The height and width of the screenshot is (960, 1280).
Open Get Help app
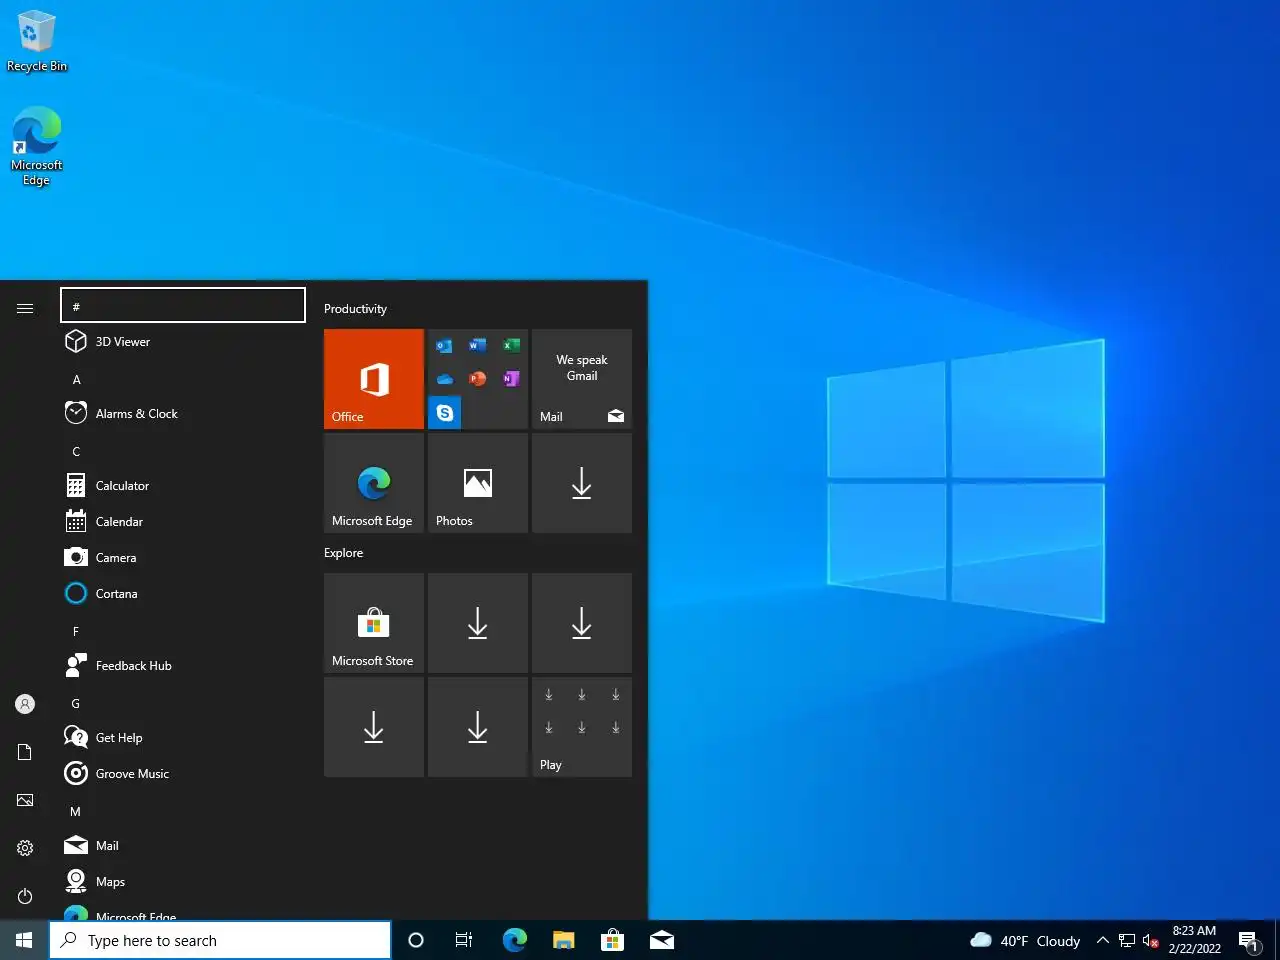coord(183,738)
